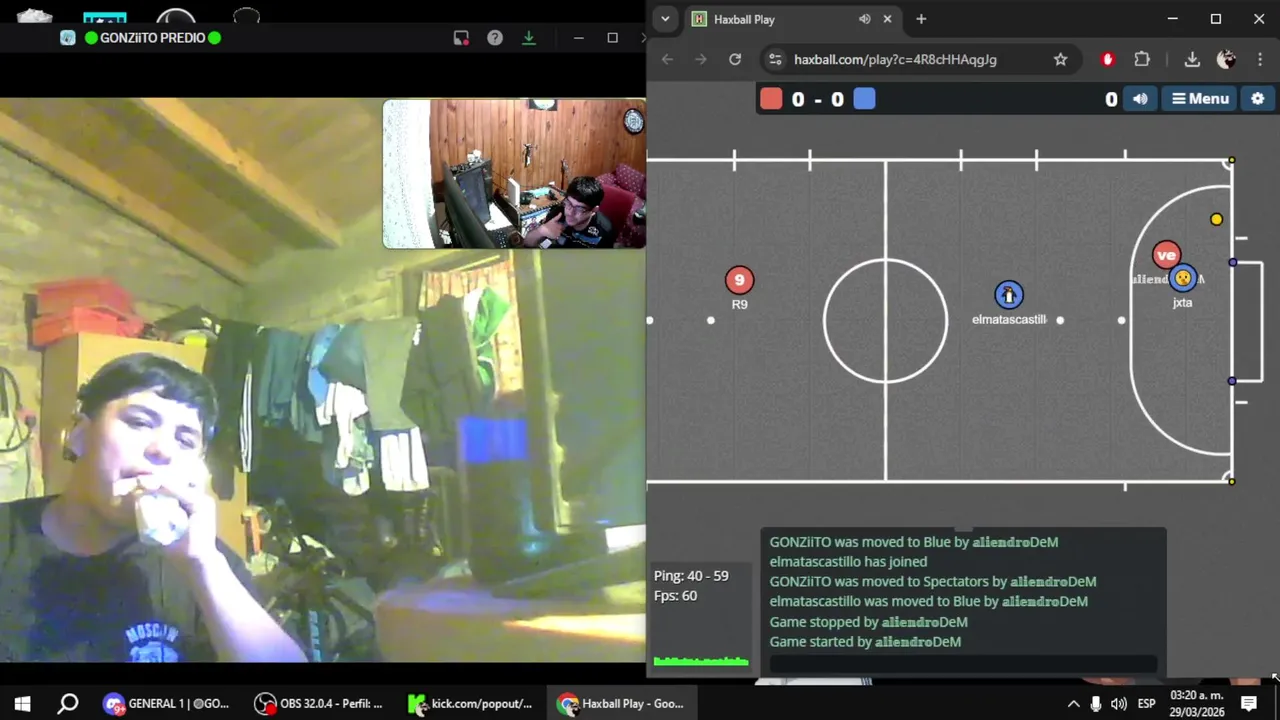Open Chrome tab search dropdown arrow
The image size is (1280, 720).
coord(665,19)
